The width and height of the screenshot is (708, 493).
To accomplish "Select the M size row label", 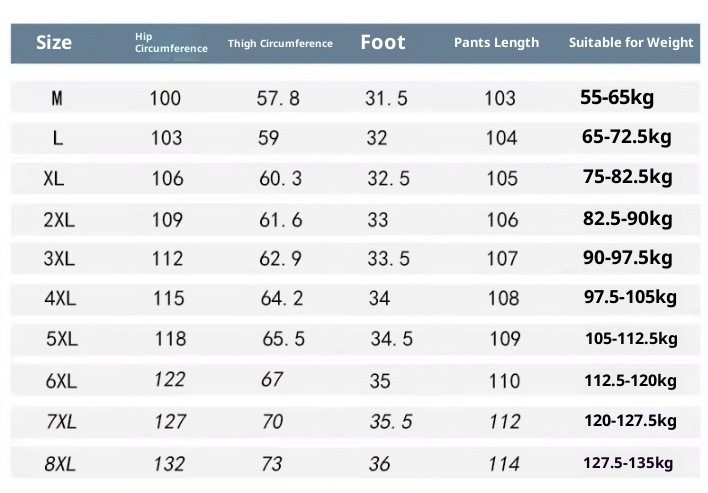I will point(57,98).
